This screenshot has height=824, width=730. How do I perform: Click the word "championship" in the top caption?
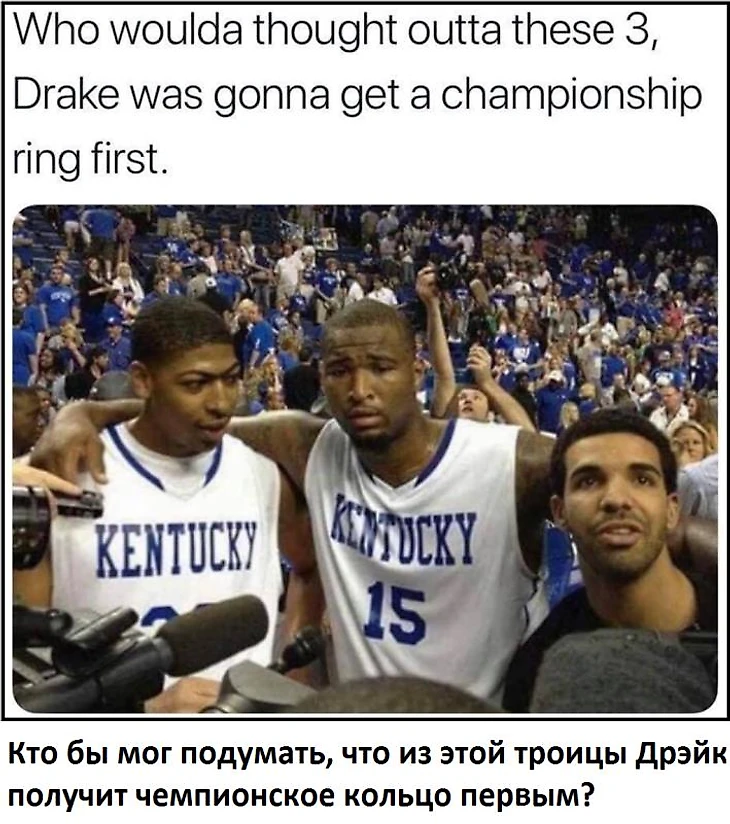click(571, 97)
